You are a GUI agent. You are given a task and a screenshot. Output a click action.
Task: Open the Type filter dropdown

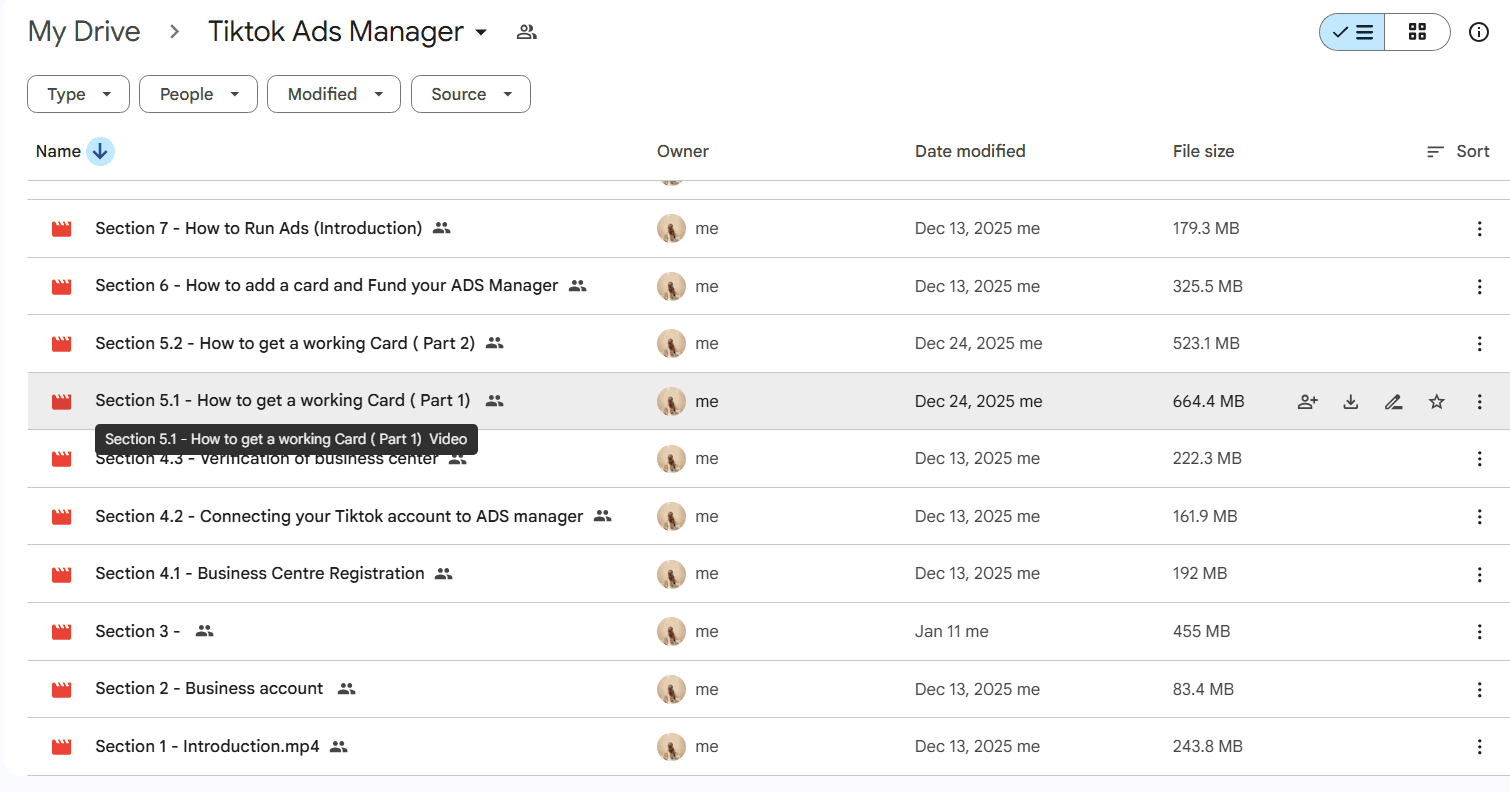click(78, 93)
